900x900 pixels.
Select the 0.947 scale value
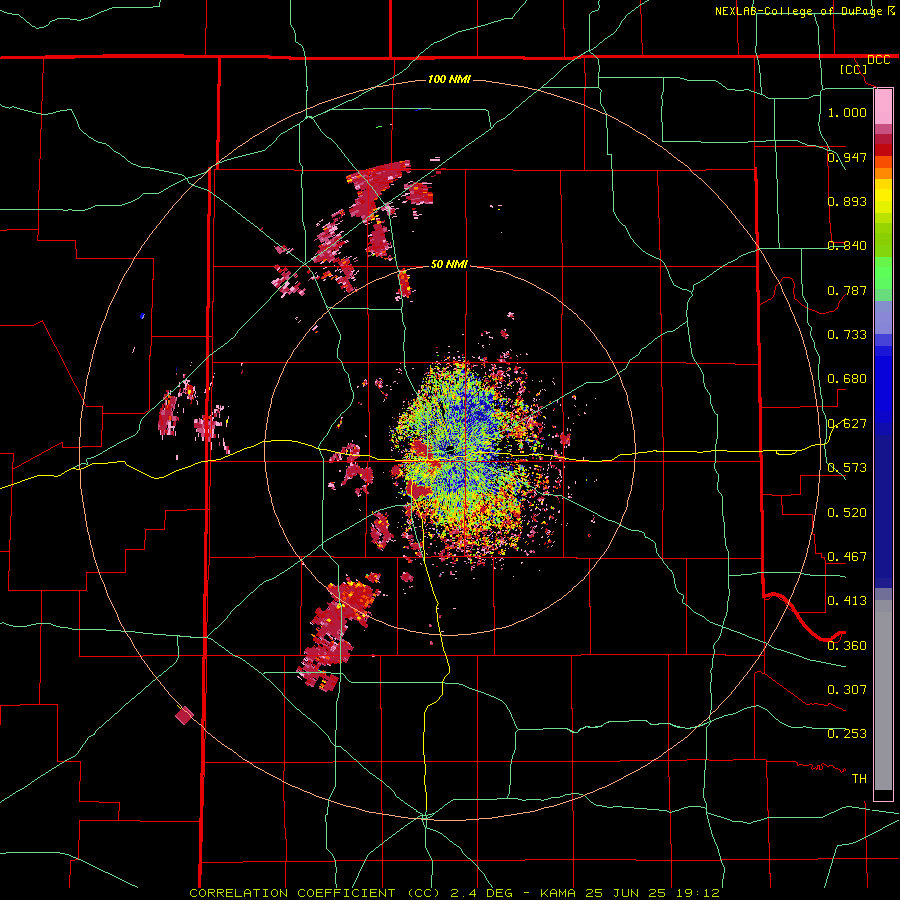(847, 157)
